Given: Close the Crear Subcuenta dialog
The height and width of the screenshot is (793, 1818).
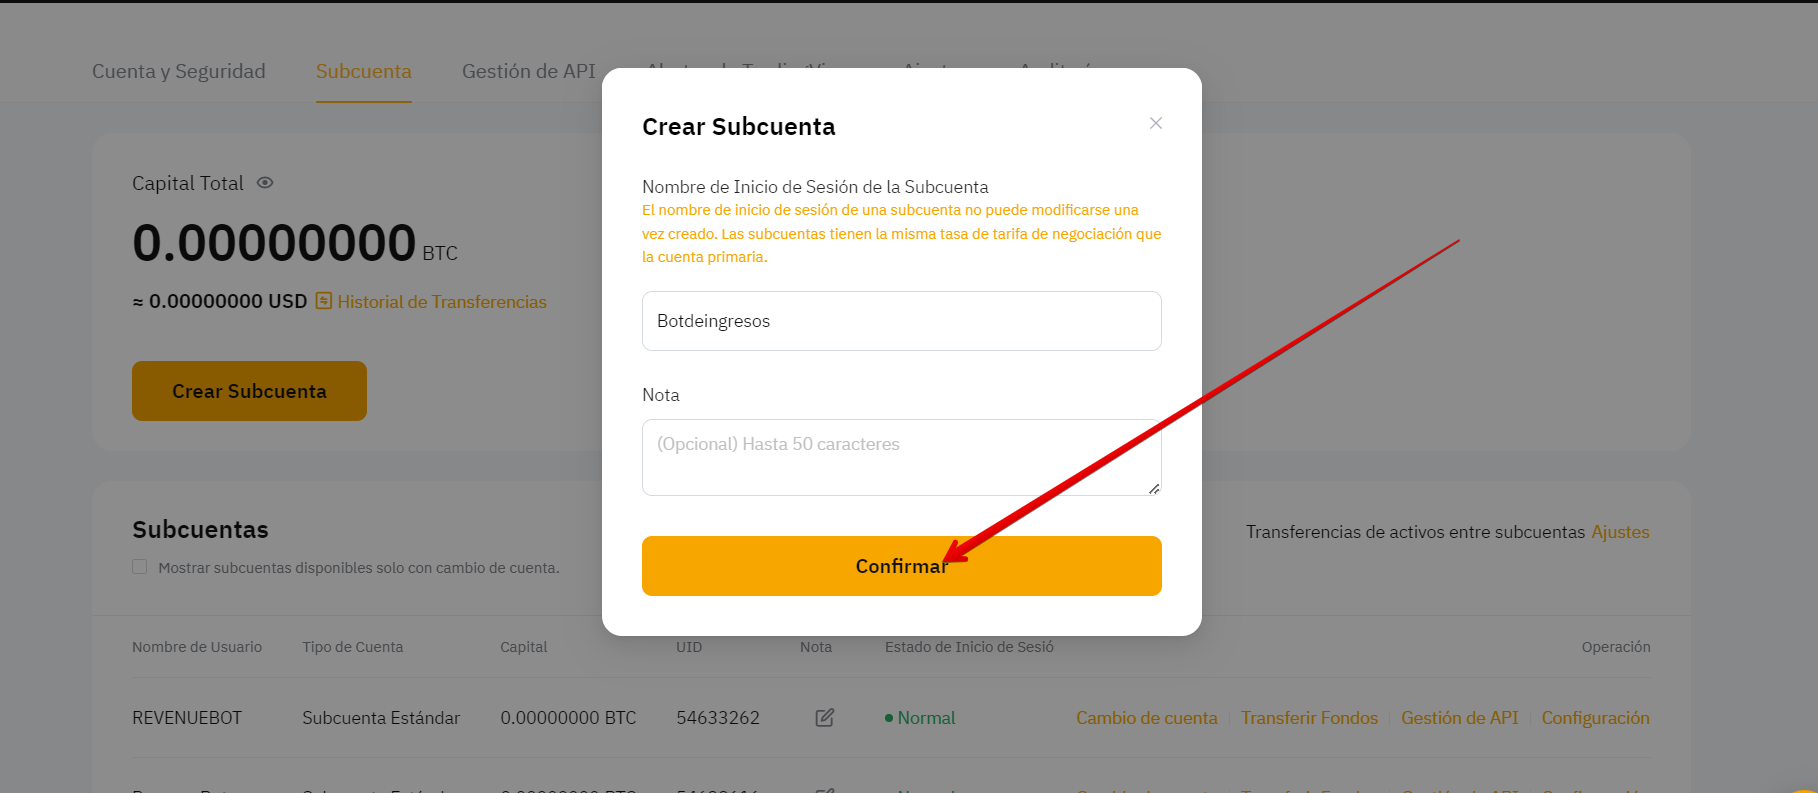Looking at the screenshot, I should (x=1155, y=123).
